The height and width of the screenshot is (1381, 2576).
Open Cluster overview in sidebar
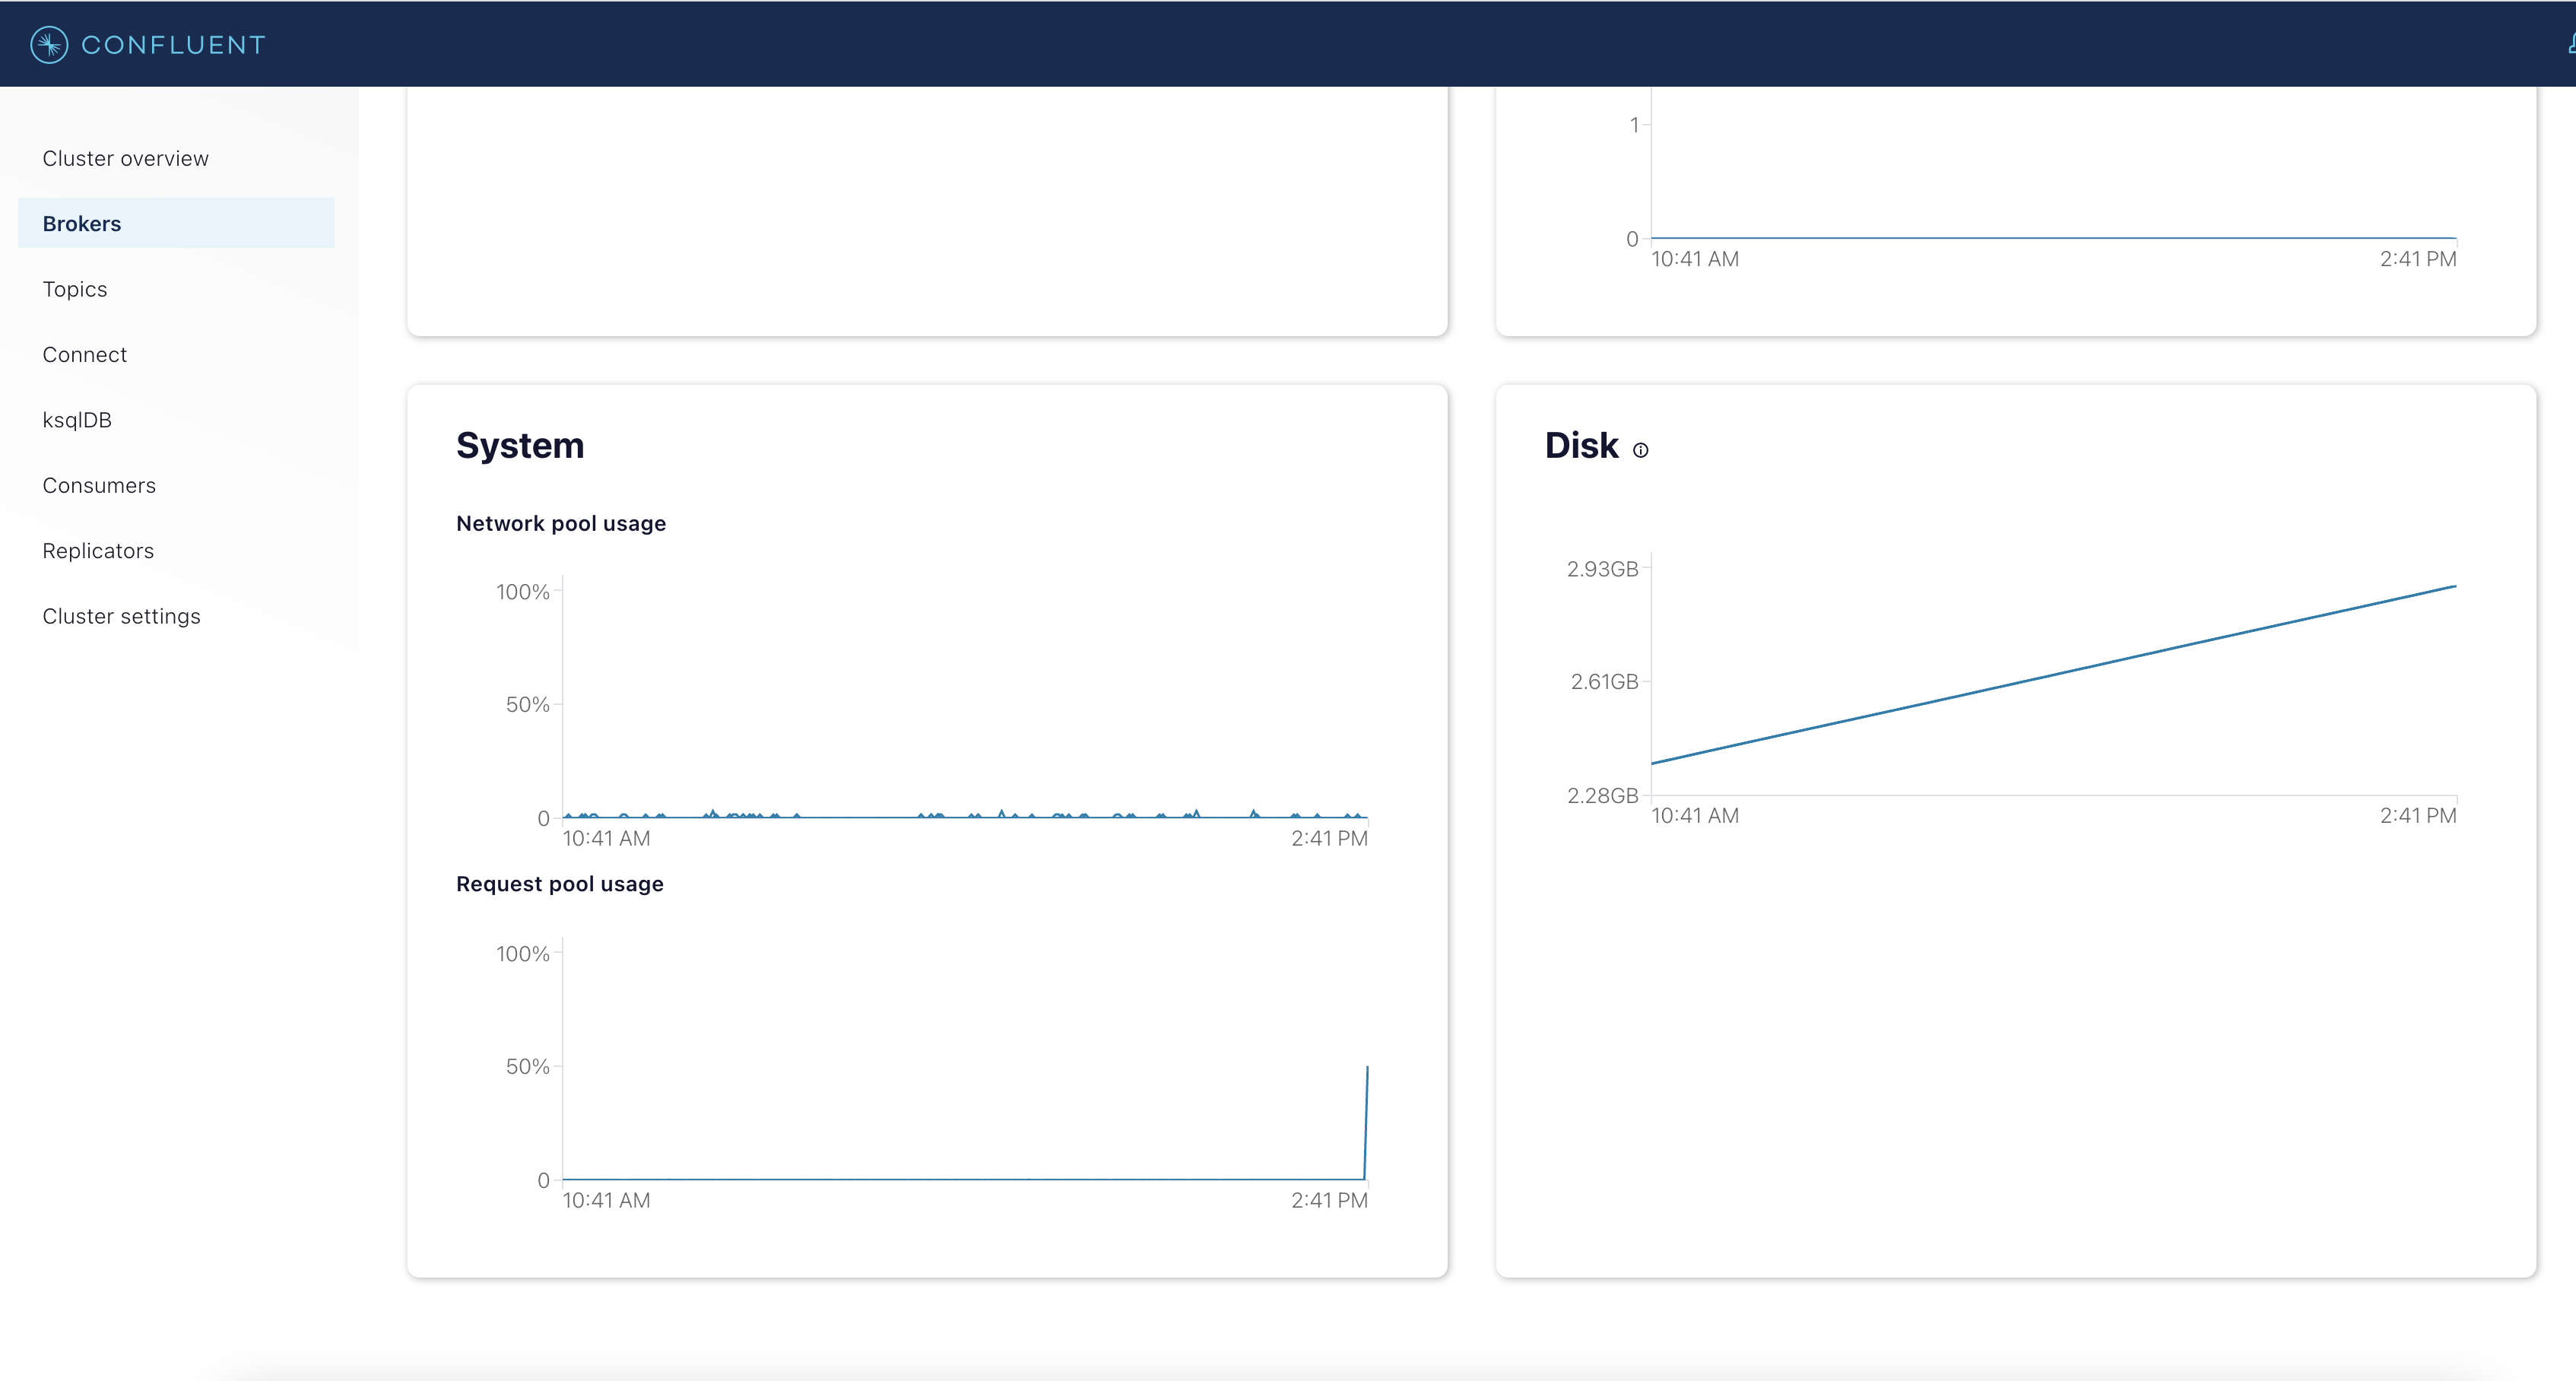pyautogui.click(x=125, y=158)
